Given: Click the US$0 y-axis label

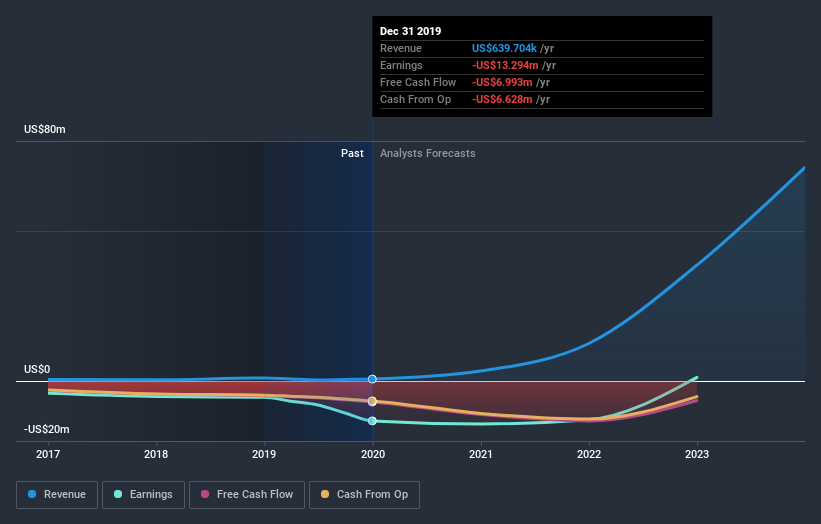Looking at the screenshot, I should pos(37,370).
